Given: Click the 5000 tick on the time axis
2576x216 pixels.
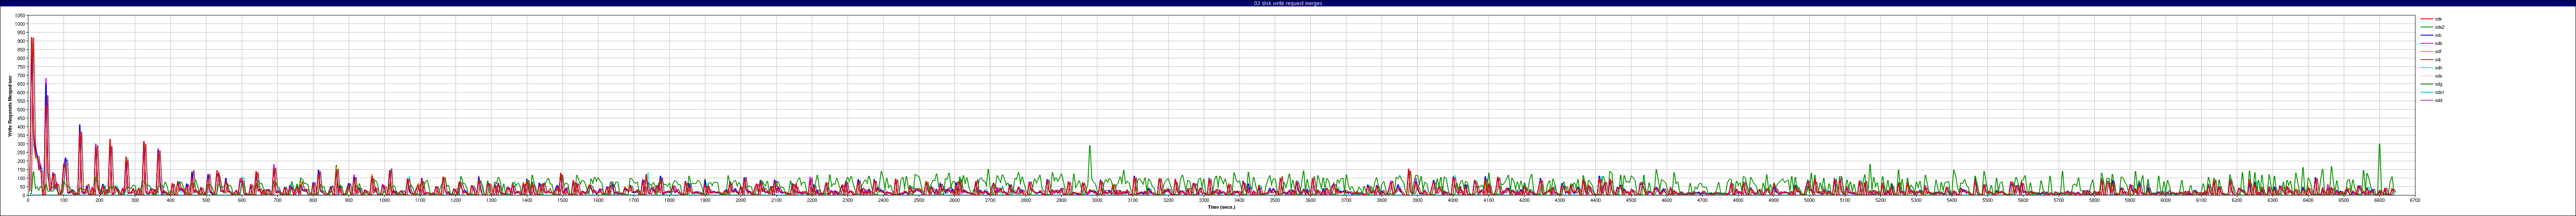Looking at the screenshot, I should pos(1809,200).
